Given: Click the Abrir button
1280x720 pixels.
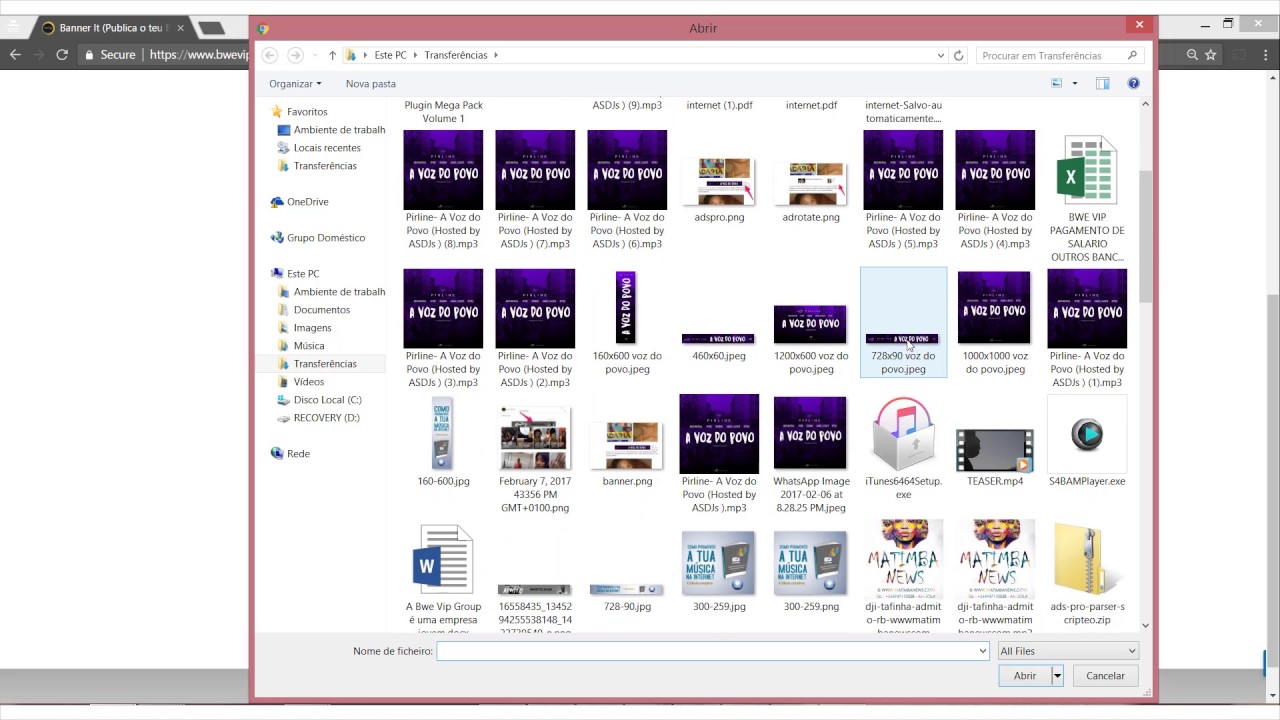Looking at the screenshot, I should (1025, 676).
